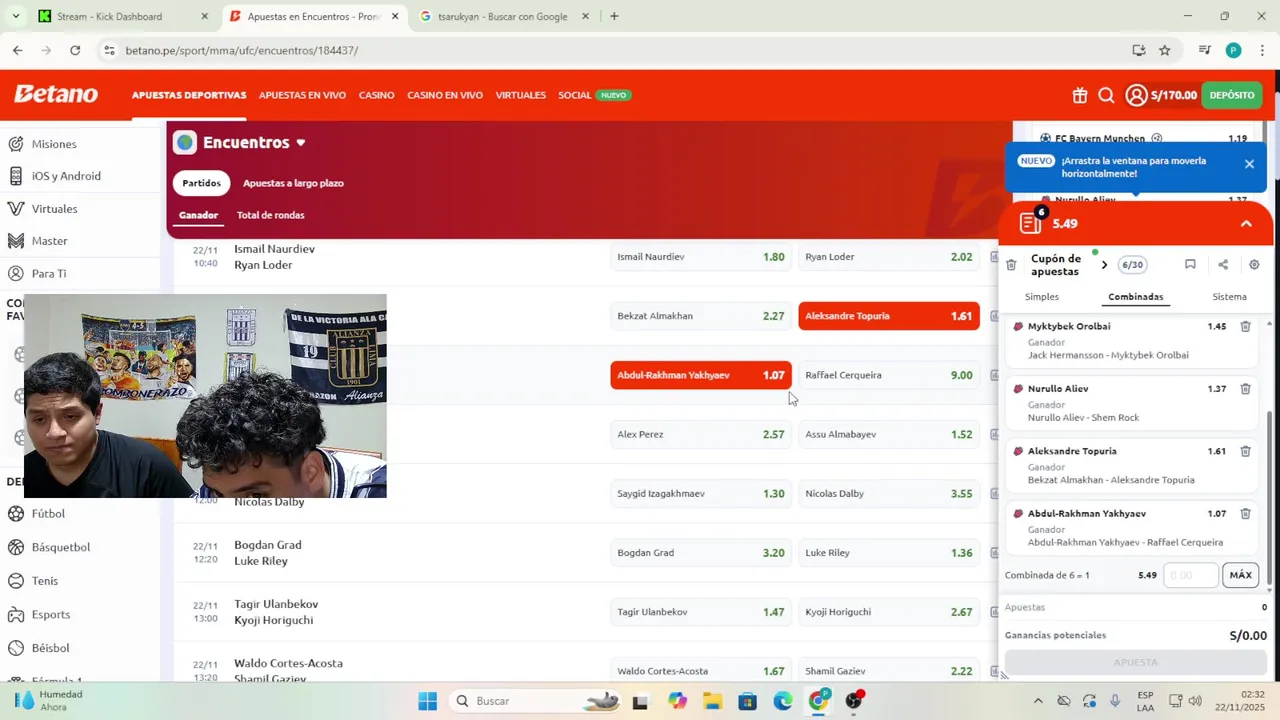Open Windows Start menu

tap(427, 701)
